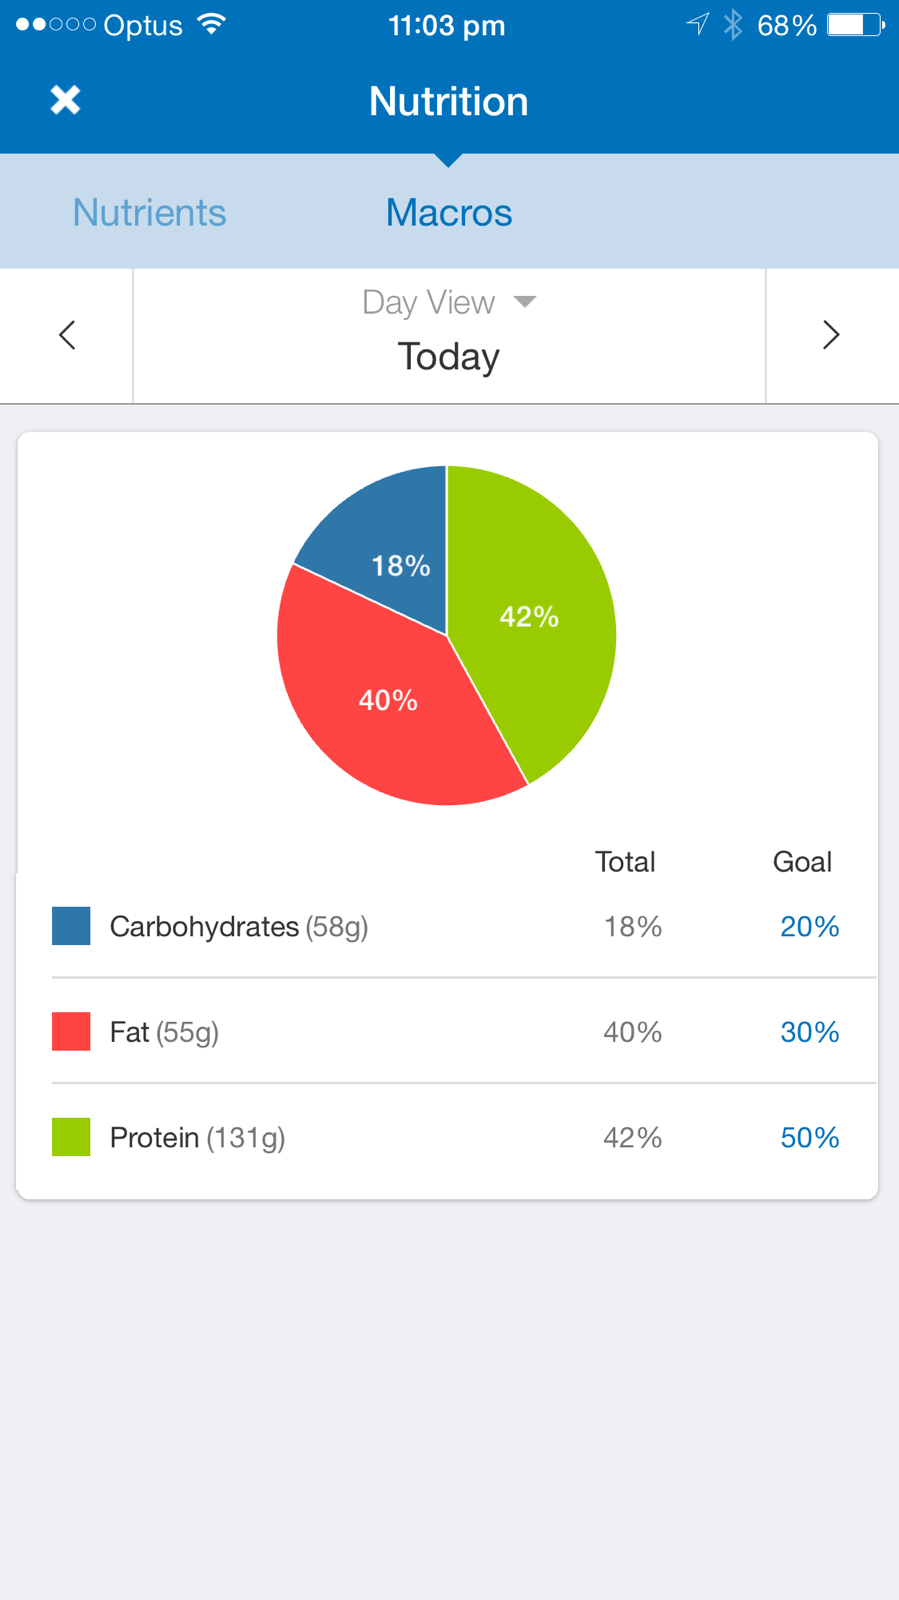Switch to the Nutrients tab
Viewport: 899px width, 1600px height.
150,212
